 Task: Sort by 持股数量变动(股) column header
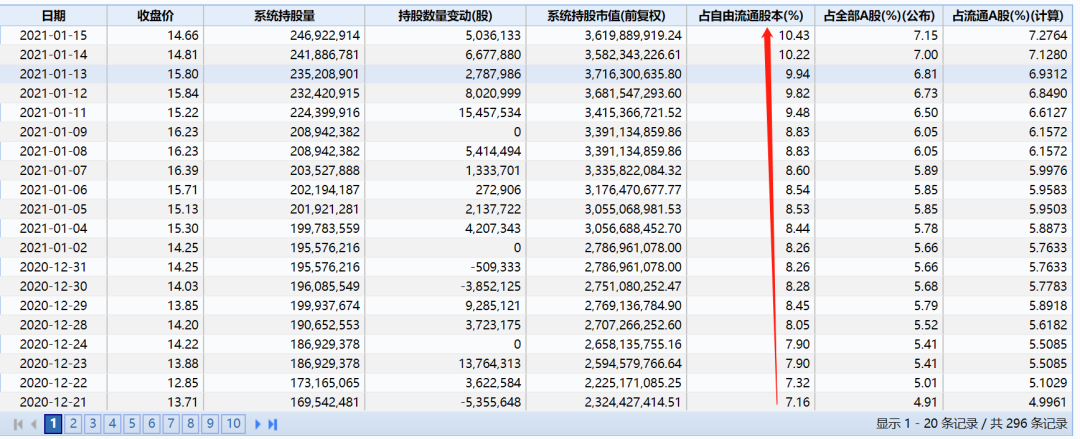click(x=445, y=15)
